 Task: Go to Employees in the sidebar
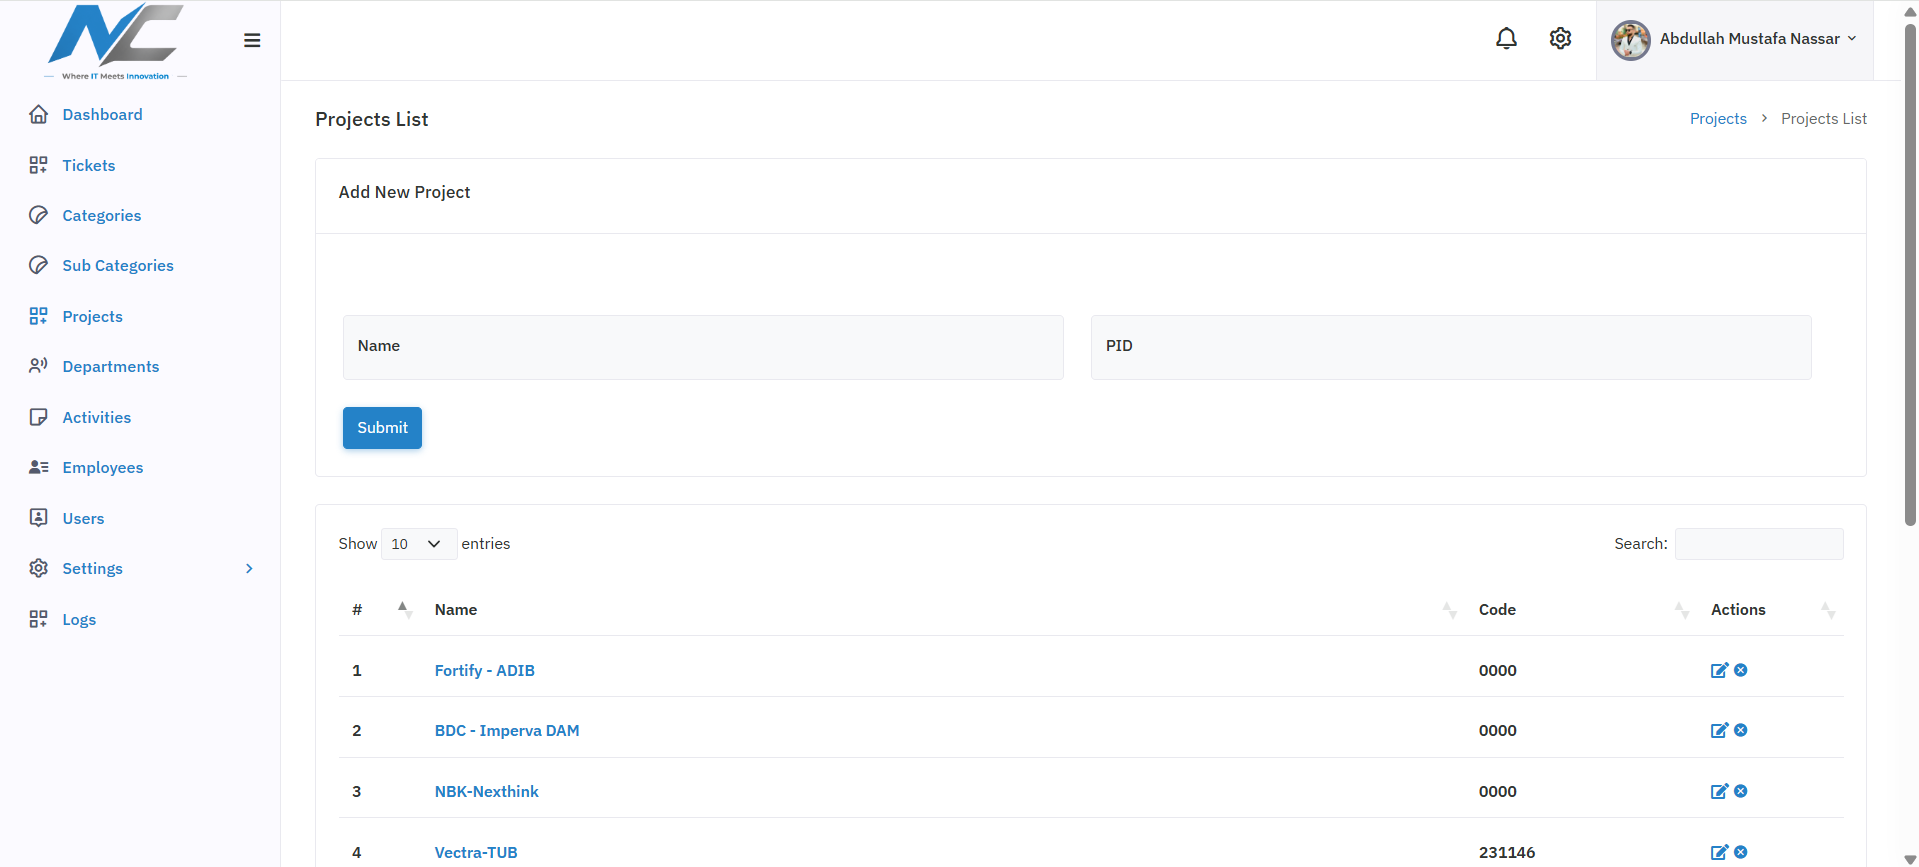click(x=102, y=467)
